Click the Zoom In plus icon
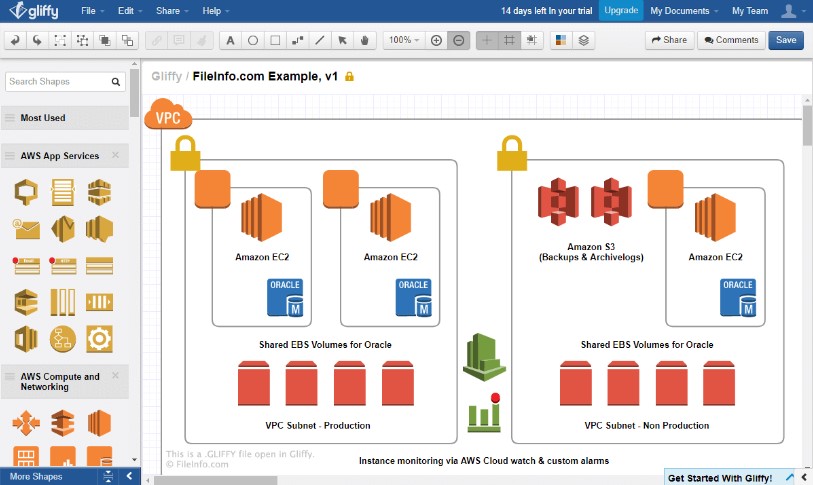This screenshot has height=485, width=813. 437,40
